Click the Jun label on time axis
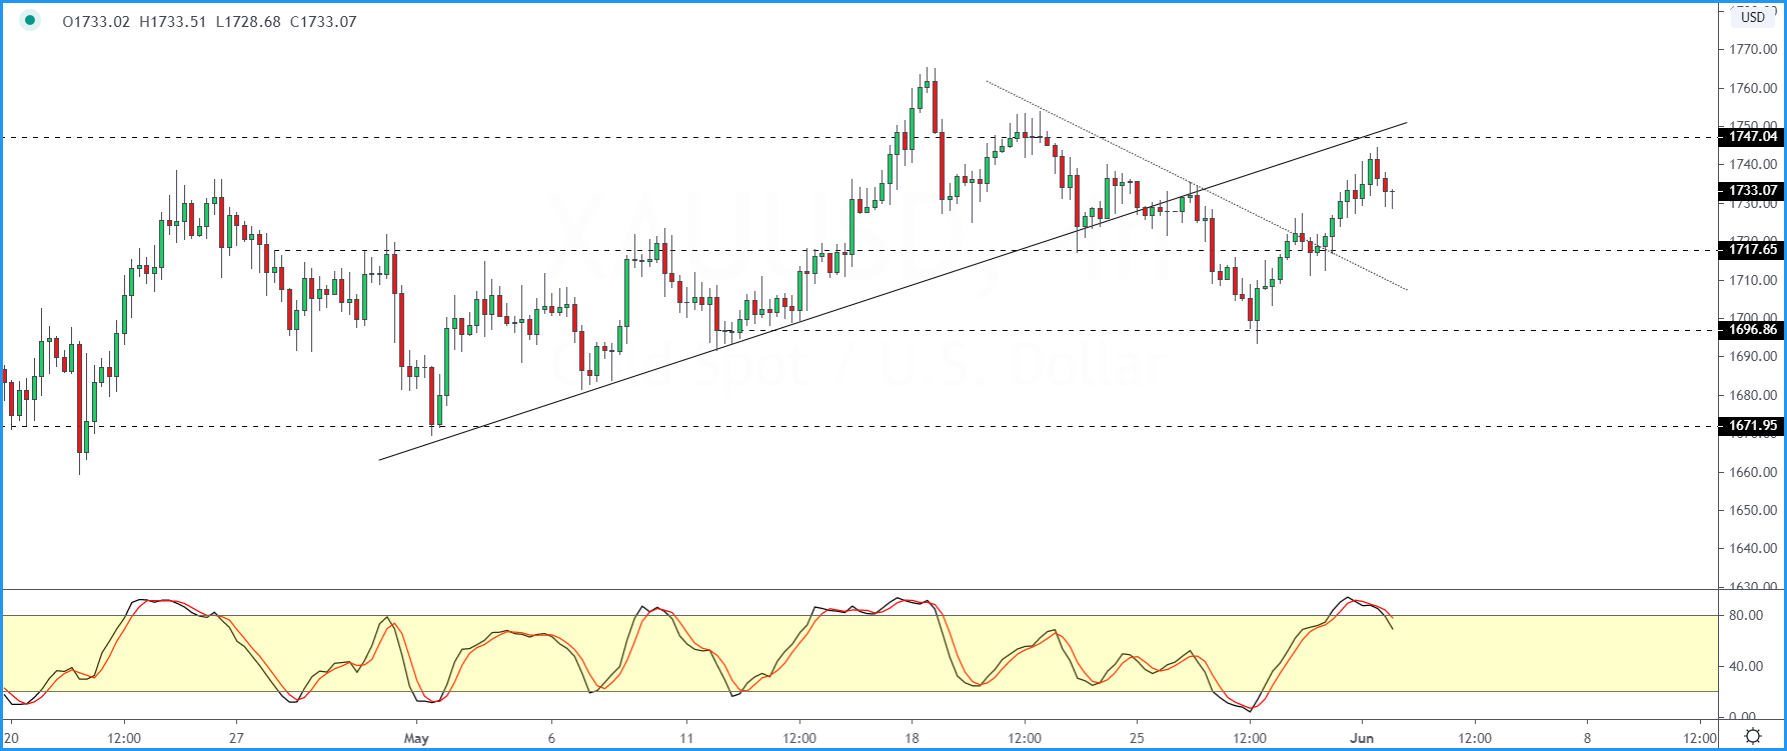Viewport: 1787px width, 751px height. tap(1362, 739)
